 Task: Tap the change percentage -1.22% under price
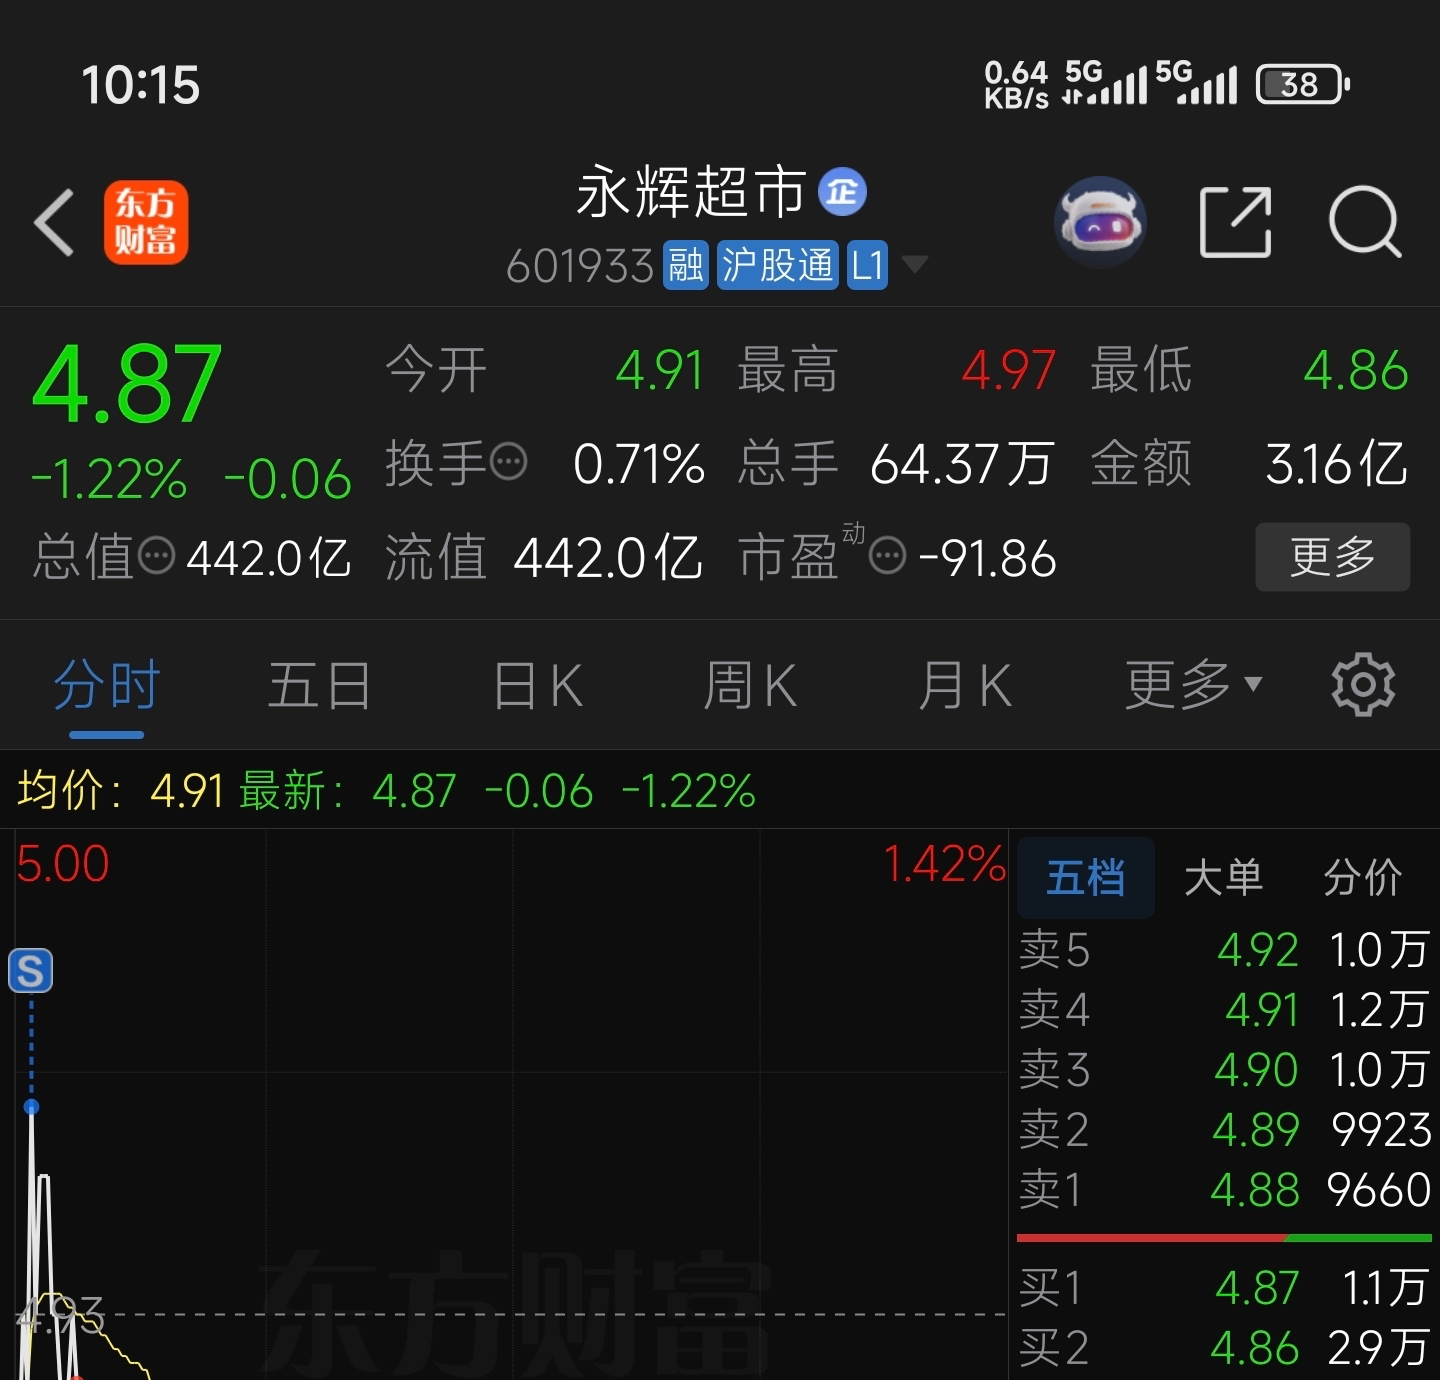pyautogui.click(x=109, y=479)
